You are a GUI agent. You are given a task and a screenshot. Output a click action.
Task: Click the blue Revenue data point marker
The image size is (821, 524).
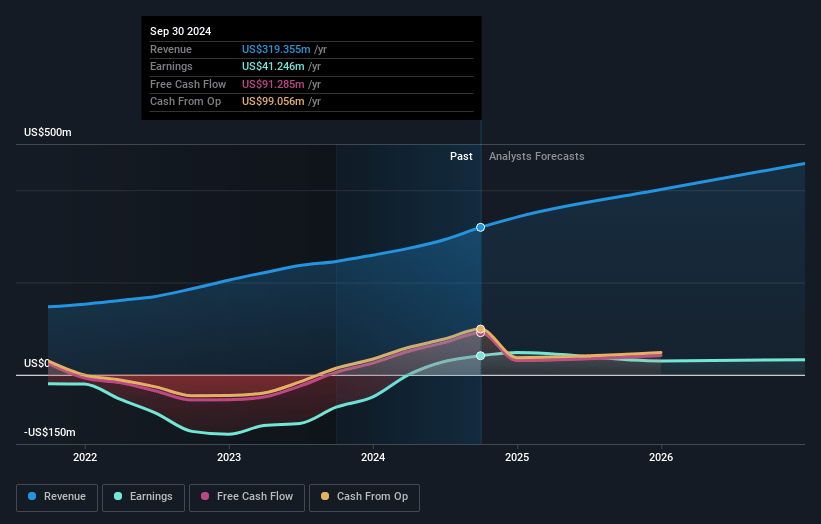click(x=480, y=227)
